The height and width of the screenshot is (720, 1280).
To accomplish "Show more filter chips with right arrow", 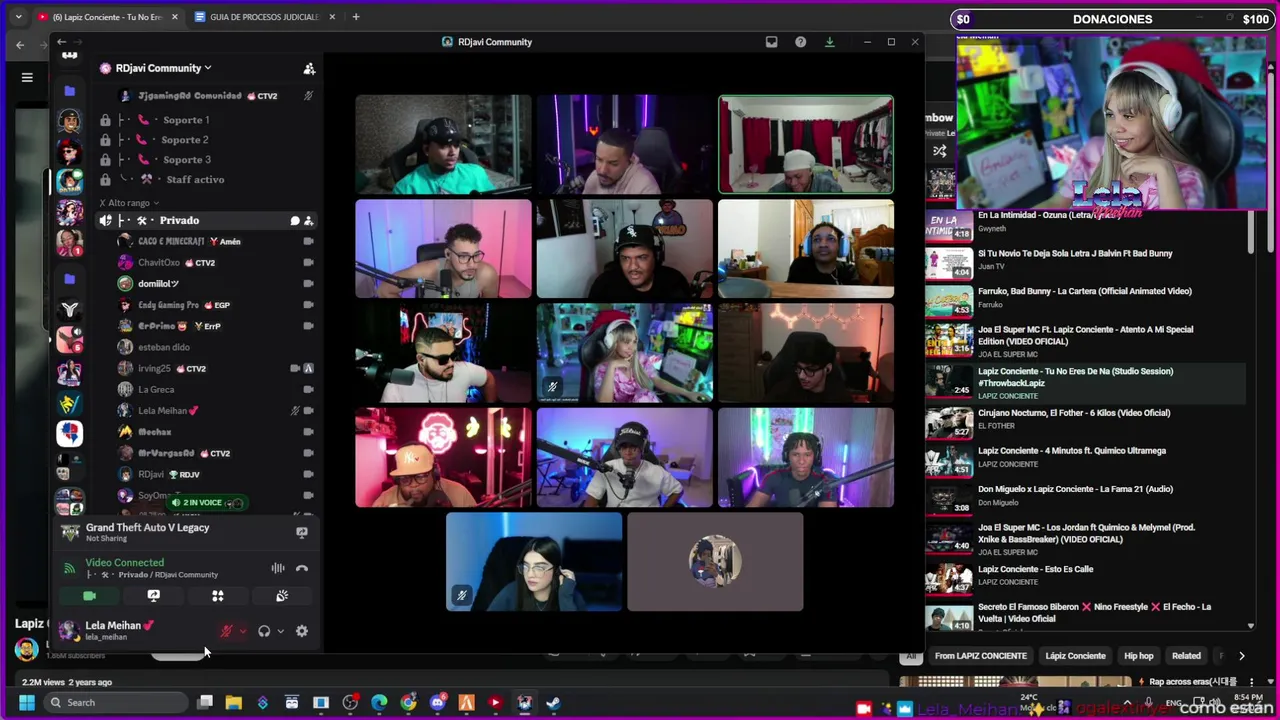I will 1241,656.
